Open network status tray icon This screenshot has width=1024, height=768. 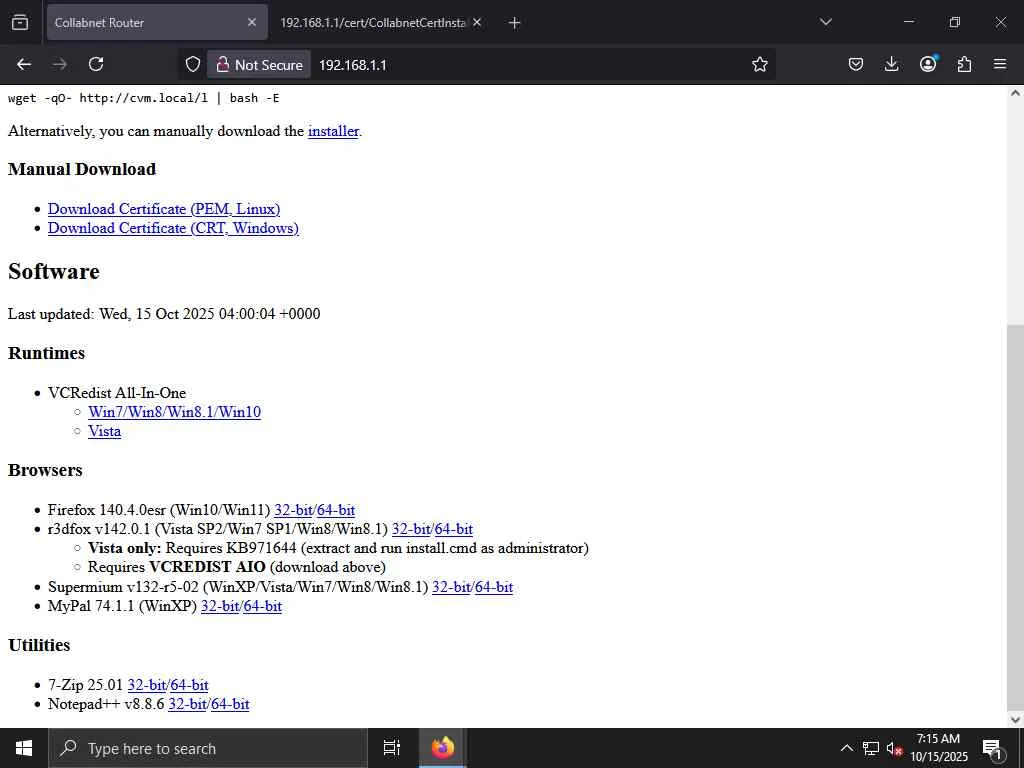click(871, 748)
